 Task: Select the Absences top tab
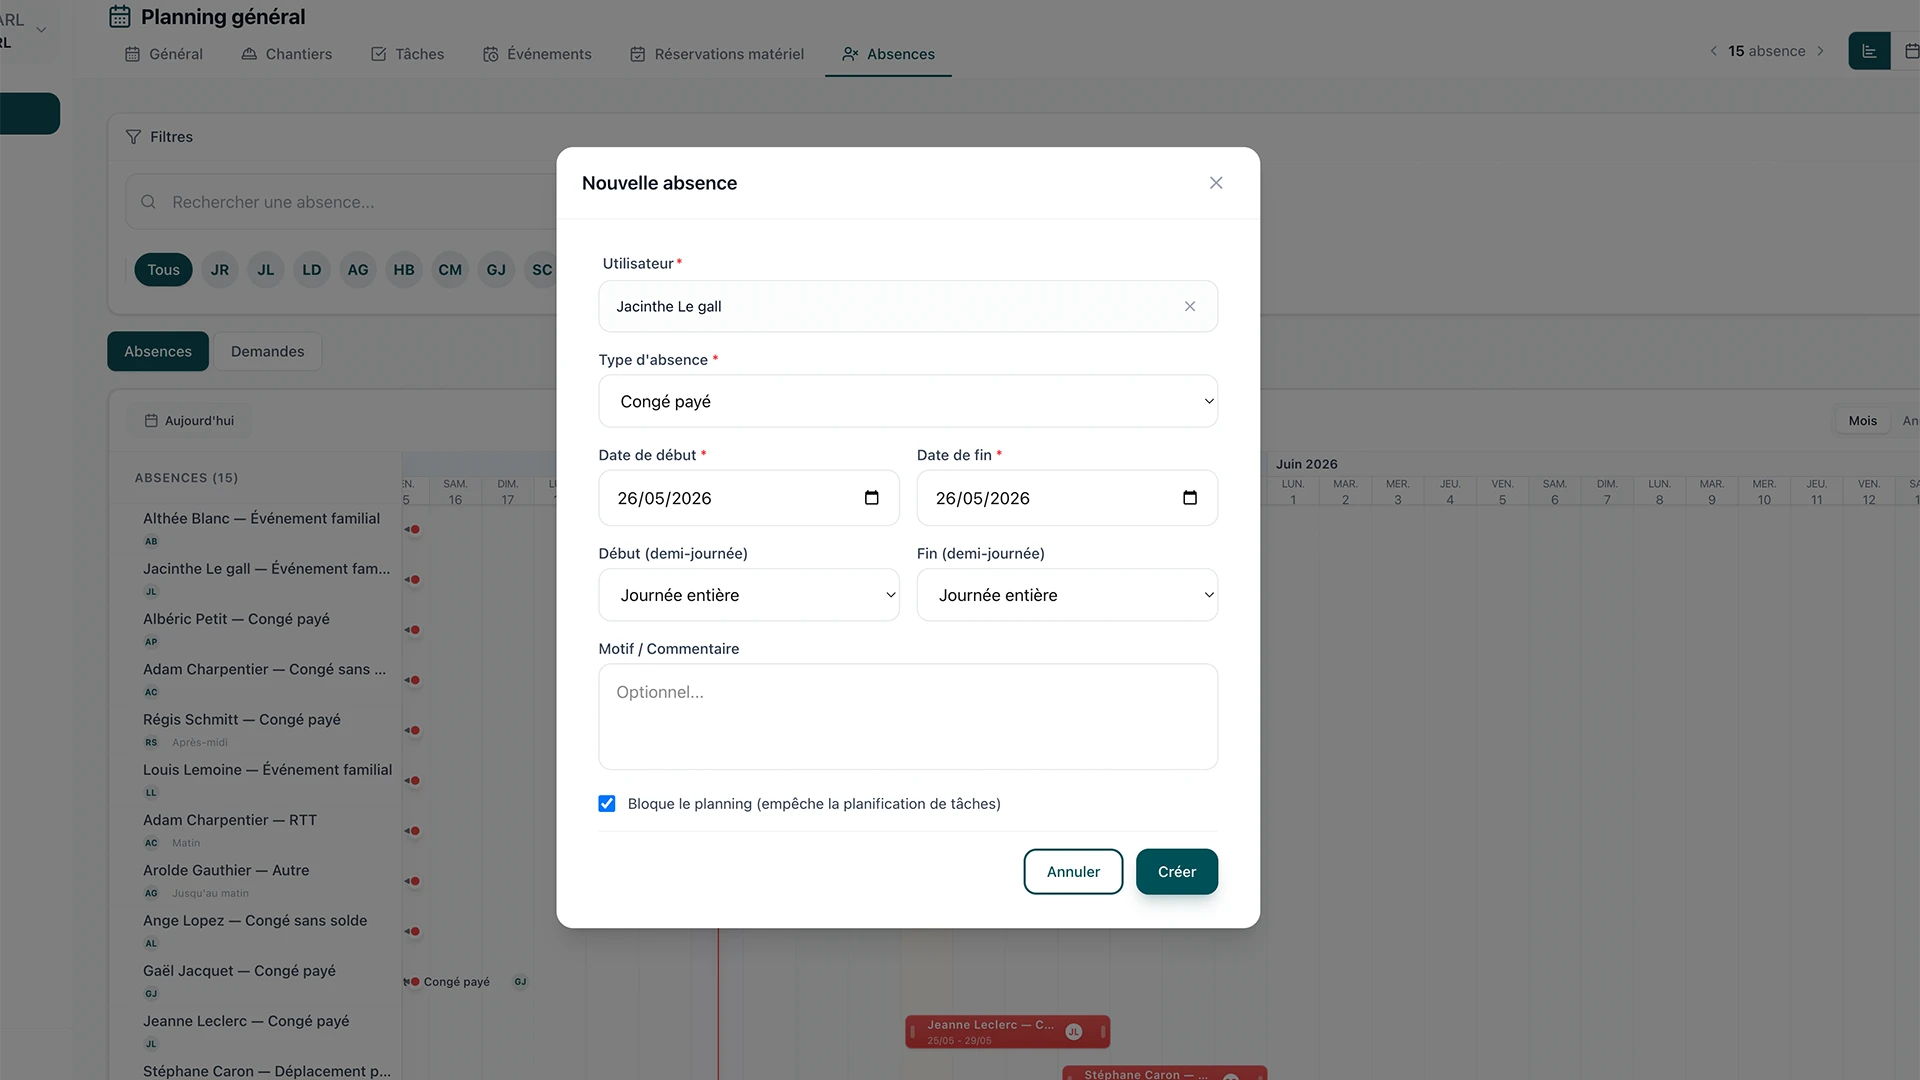(x=888, y=54)
